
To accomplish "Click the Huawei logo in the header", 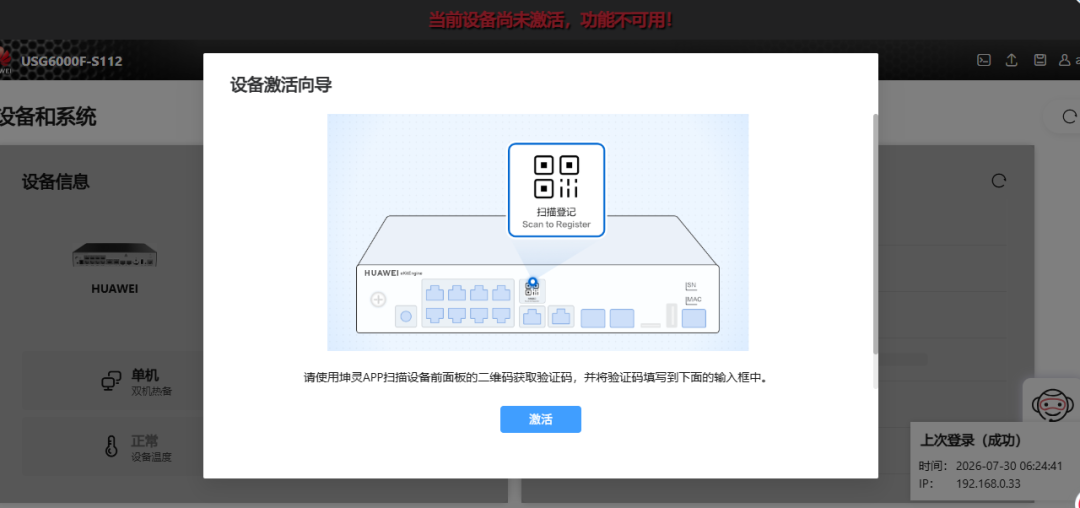I will [x=6, y=60].
